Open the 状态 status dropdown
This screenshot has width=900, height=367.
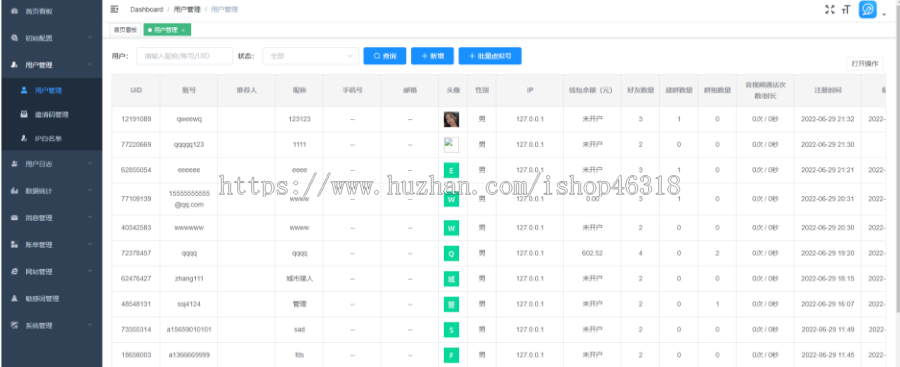[x=311, y=56]
